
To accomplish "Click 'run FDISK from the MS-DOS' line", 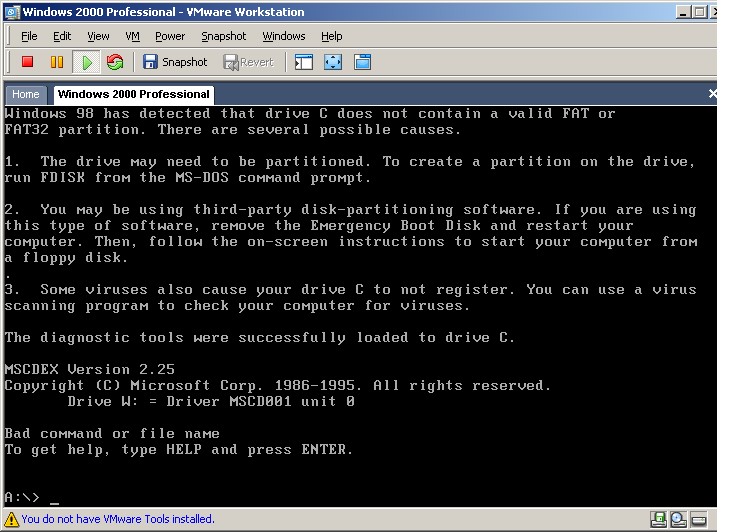I will coord(187,178).
